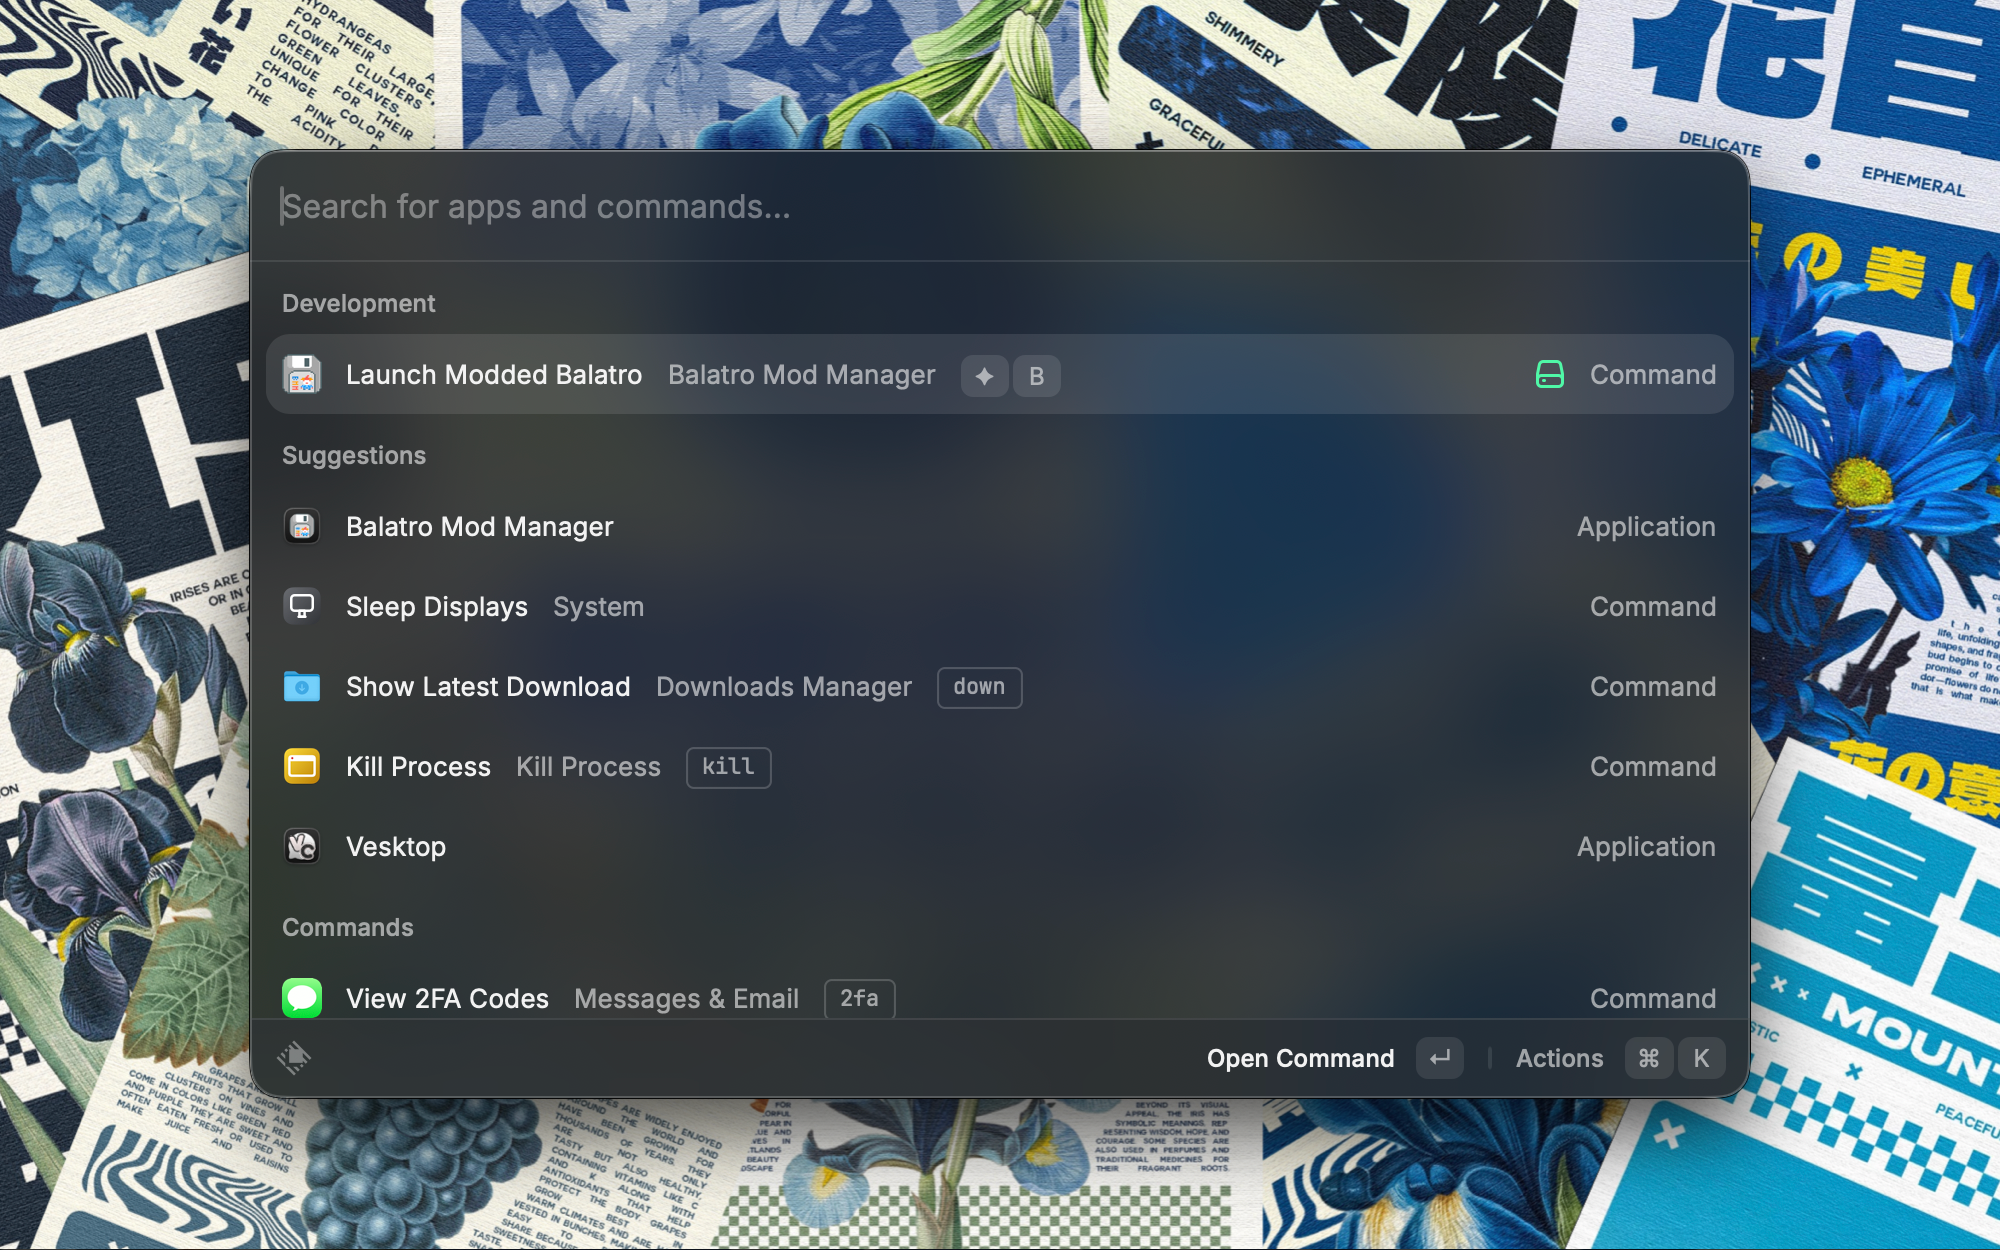Select the Kill Process command

tap(1000, 767)
